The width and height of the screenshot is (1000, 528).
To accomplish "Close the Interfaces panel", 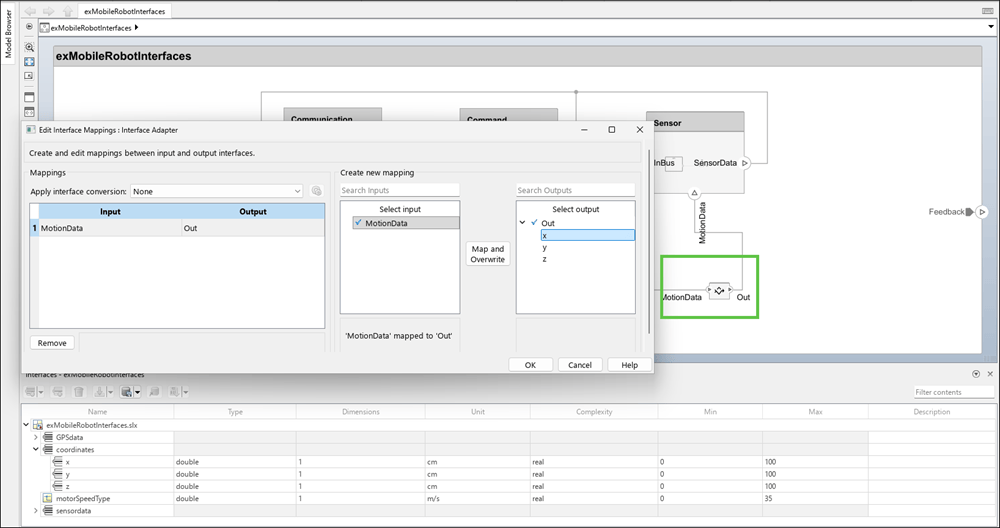I will pyautogui.click(x=990, y=374).
